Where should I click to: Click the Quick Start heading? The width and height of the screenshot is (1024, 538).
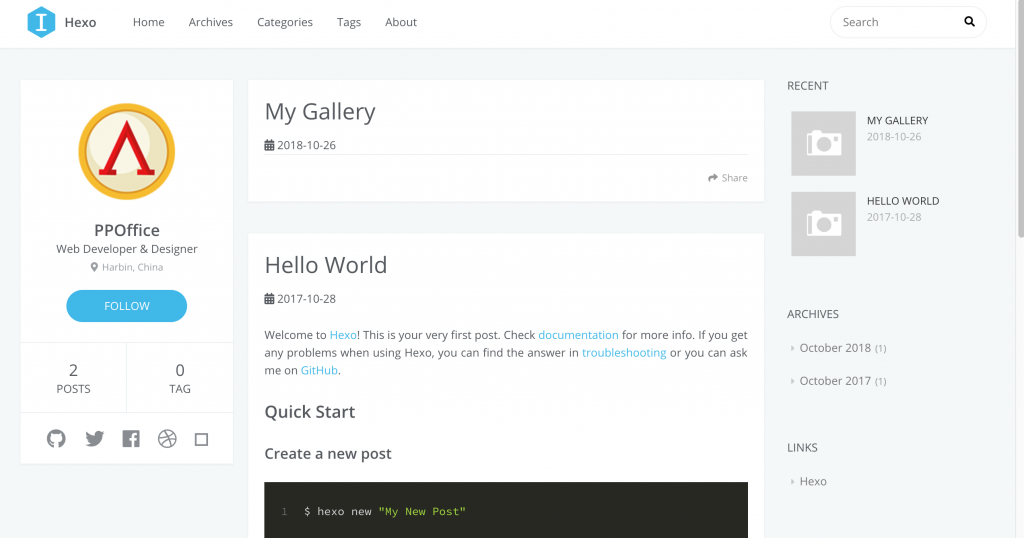310,412
